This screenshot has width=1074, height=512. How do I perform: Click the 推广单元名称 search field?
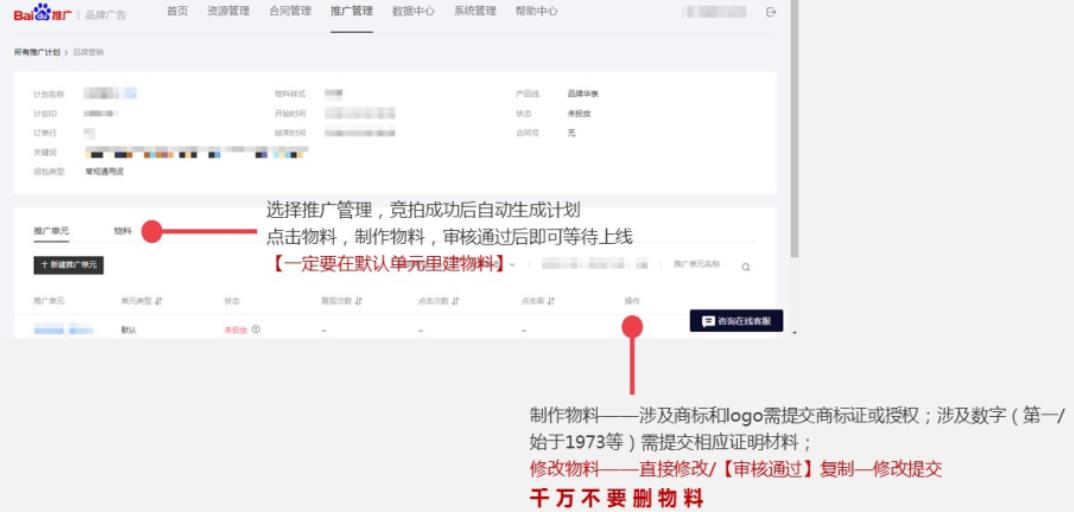click(x=704, y=264)
